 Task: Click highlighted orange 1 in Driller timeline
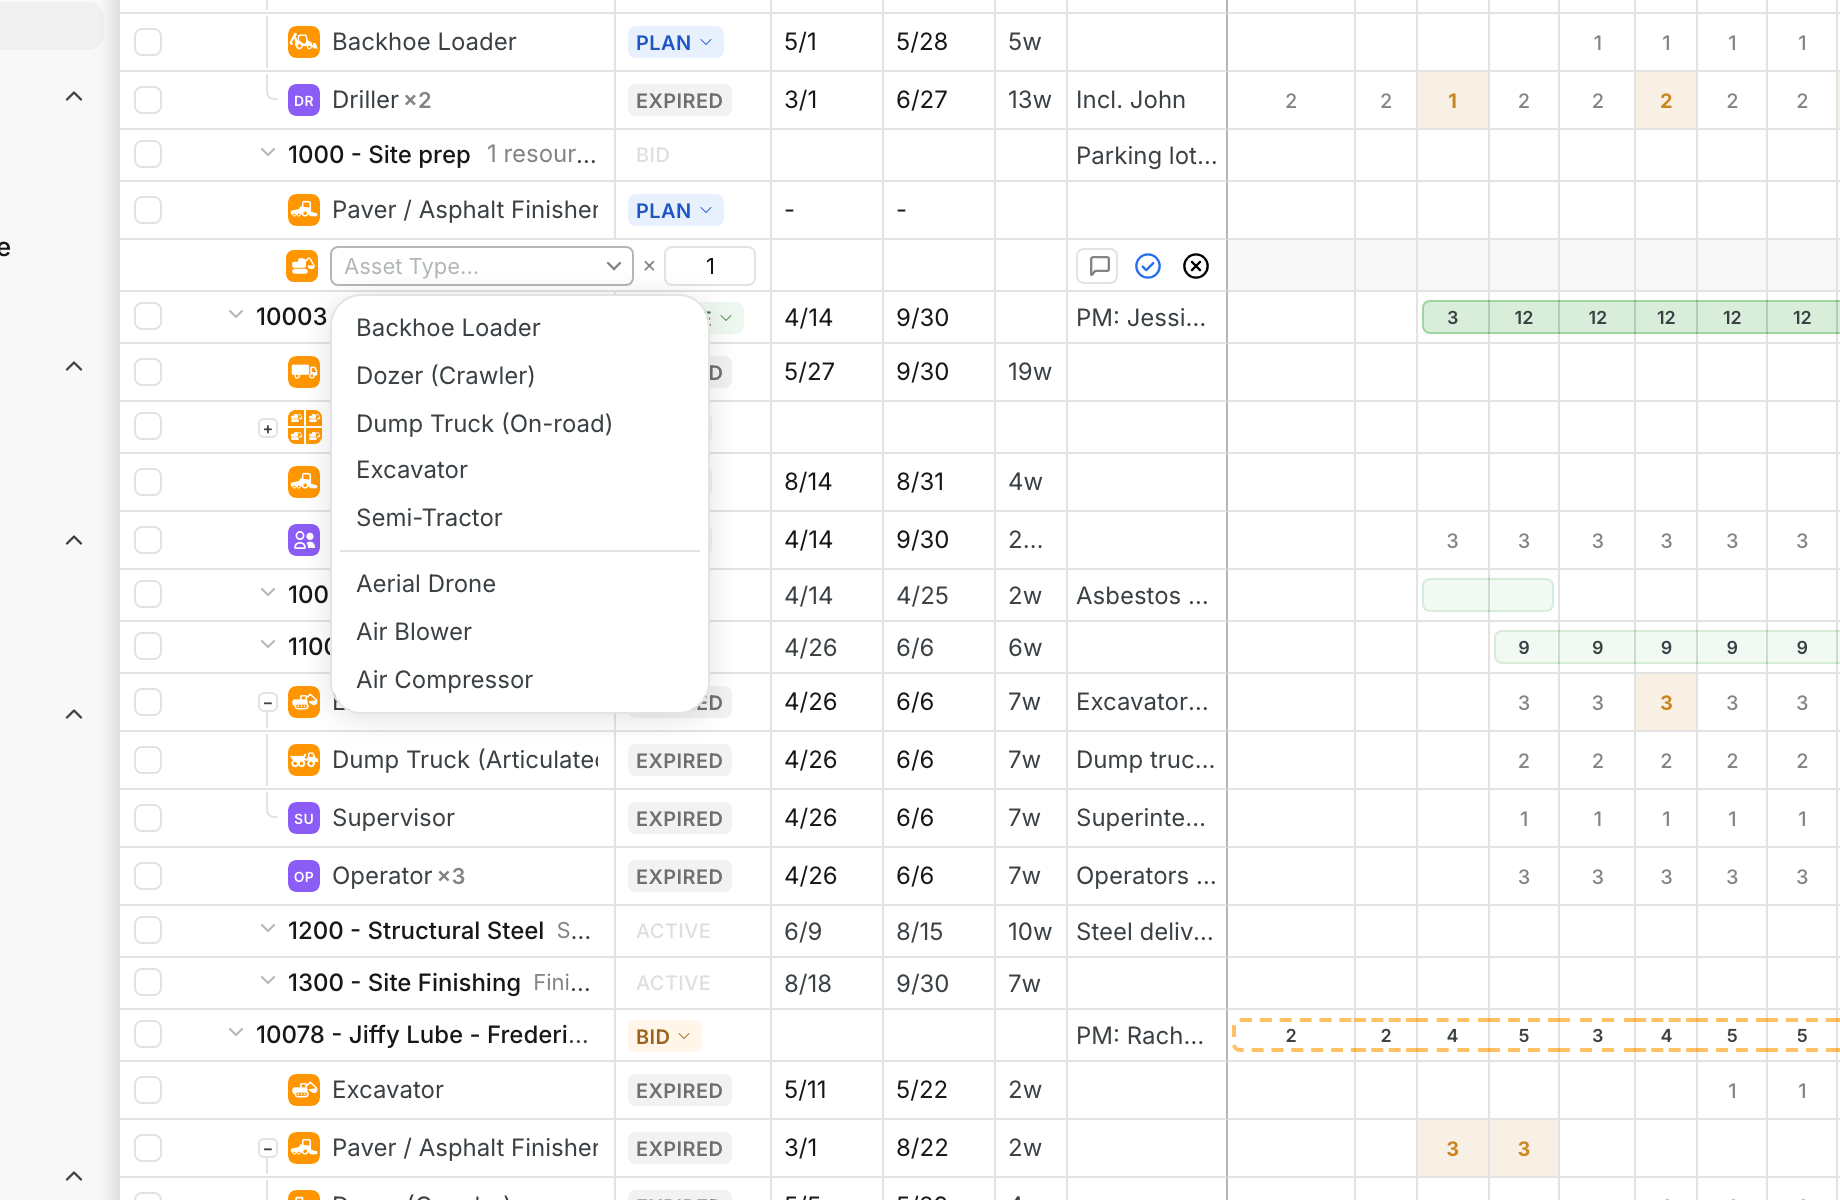(1452, 100)
